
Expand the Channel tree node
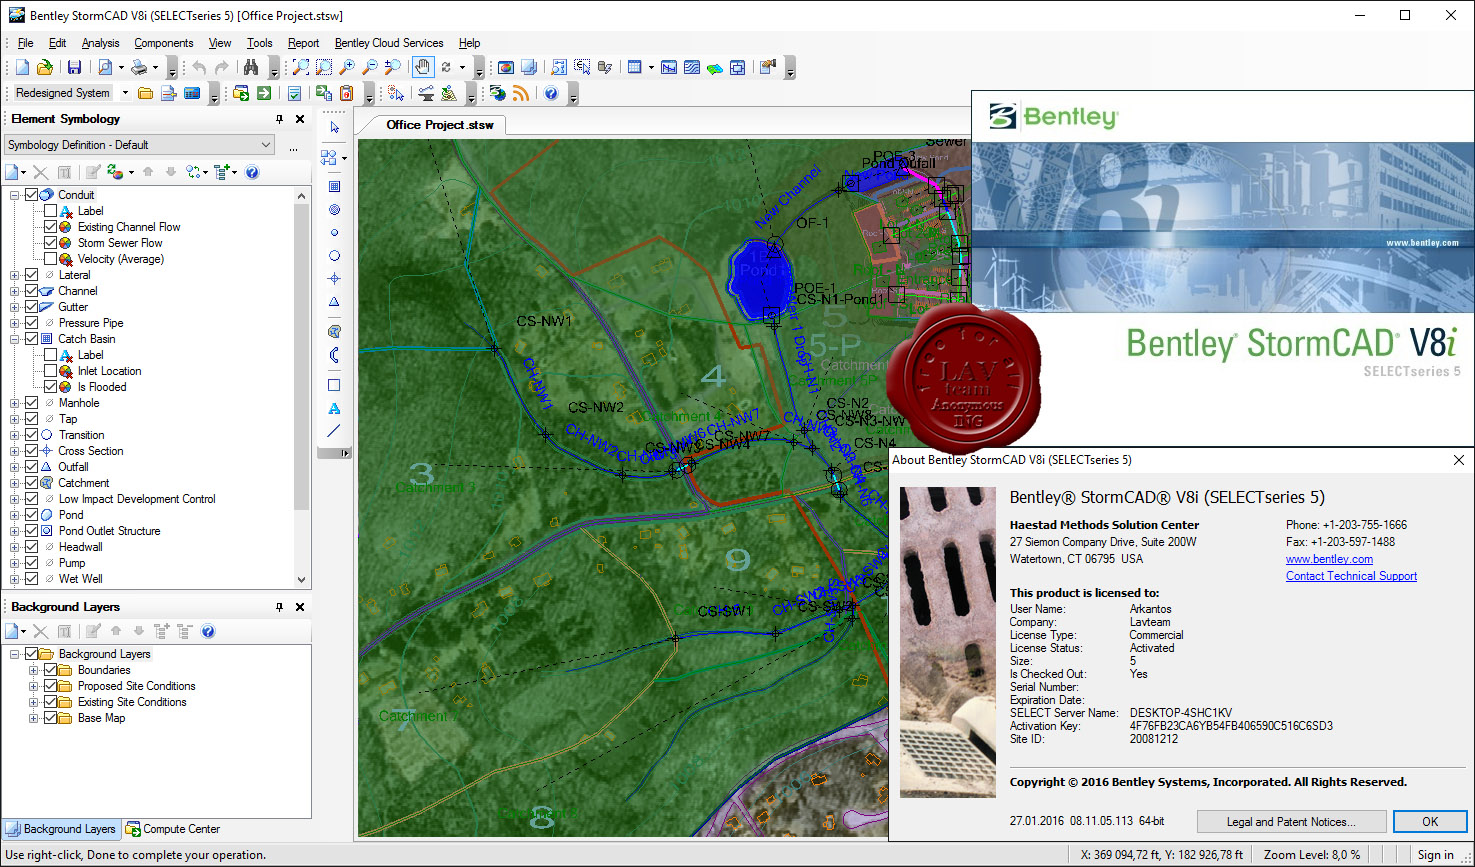click(15, 291)
